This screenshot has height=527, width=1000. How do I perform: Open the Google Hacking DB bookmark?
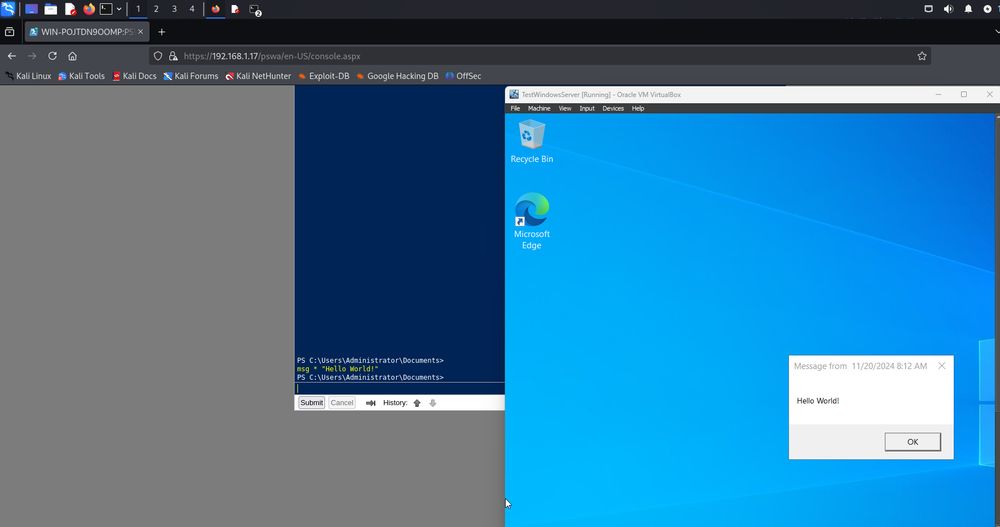point(397,76)
